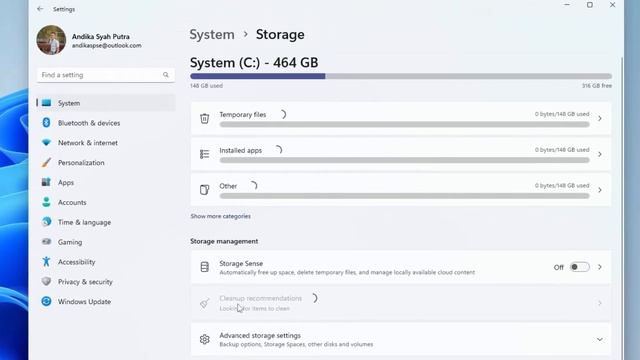Go to Personalization settings
This screenshot has height=360, width=640.
(106, 162)
